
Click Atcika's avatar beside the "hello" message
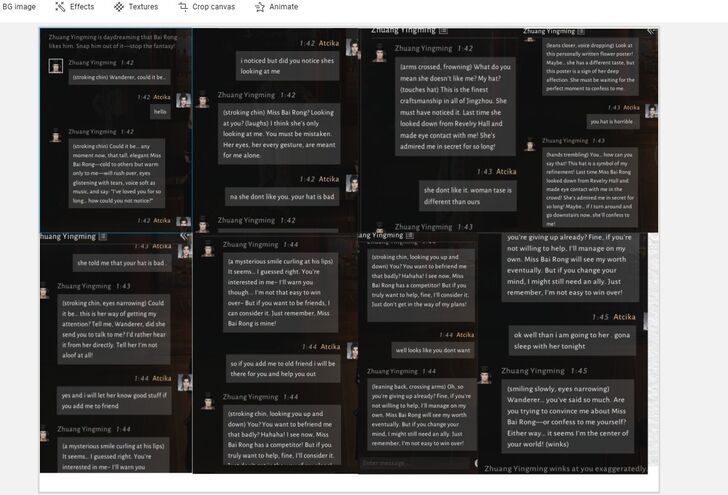click(x=184, y=100)
